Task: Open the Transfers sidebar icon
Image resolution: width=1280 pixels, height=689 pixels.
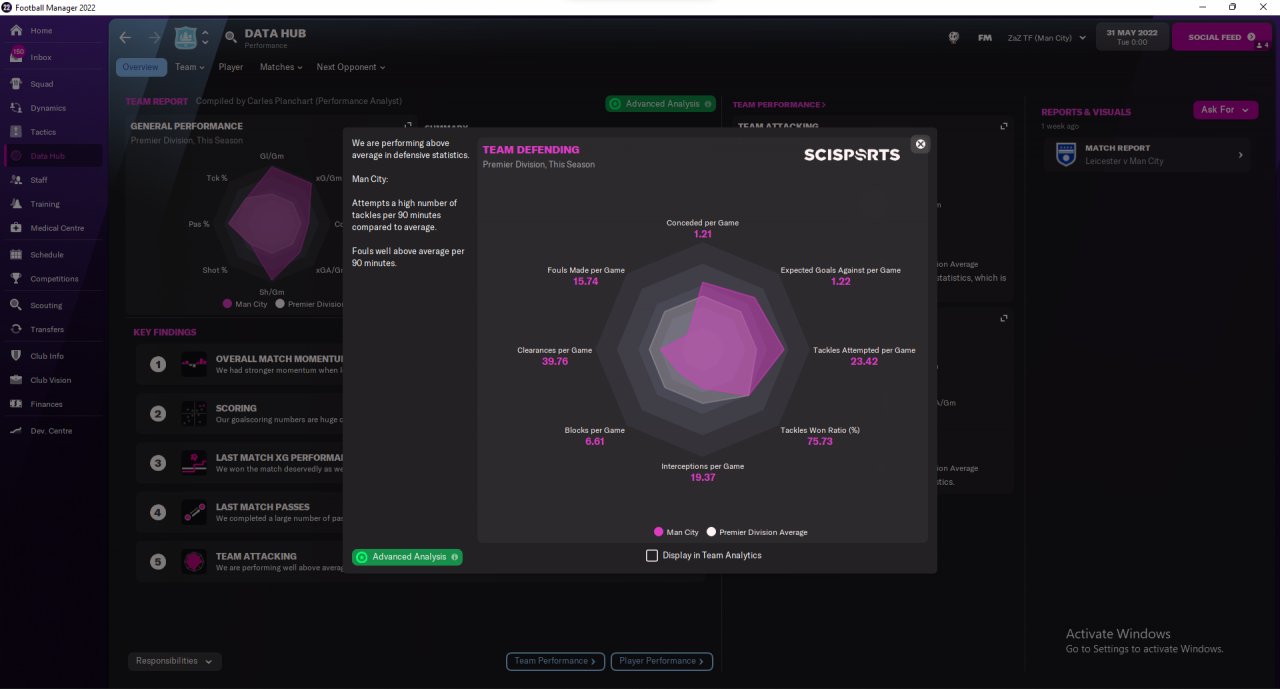Action: click(16, 329)
